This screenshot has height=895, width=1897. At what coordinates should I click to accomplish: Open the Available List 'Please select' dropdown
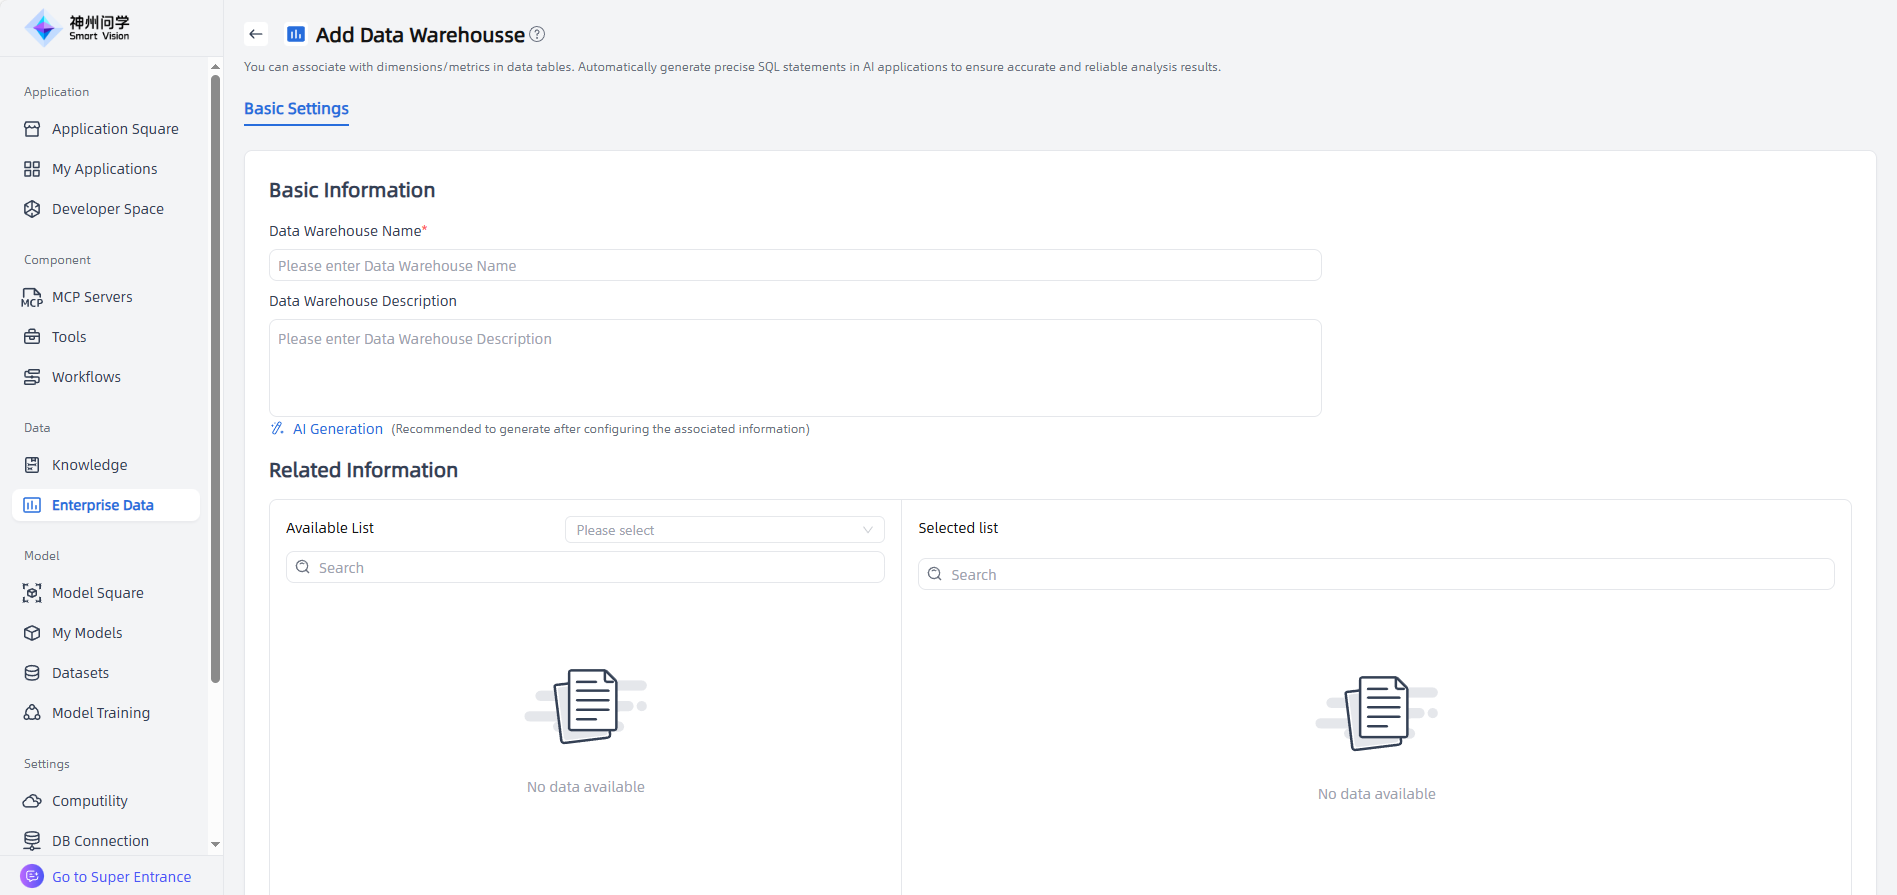tap(724, 530)
